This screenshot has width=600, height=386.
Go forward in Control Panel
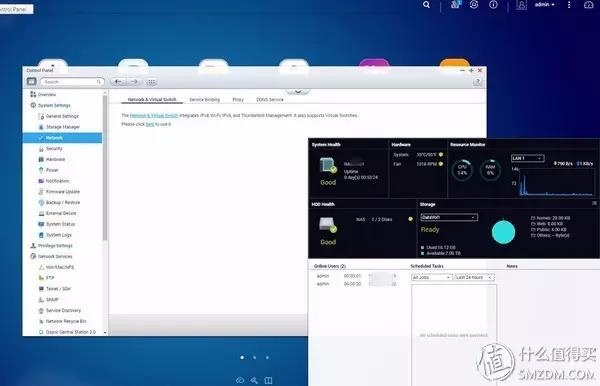click(x=134, y=81)
